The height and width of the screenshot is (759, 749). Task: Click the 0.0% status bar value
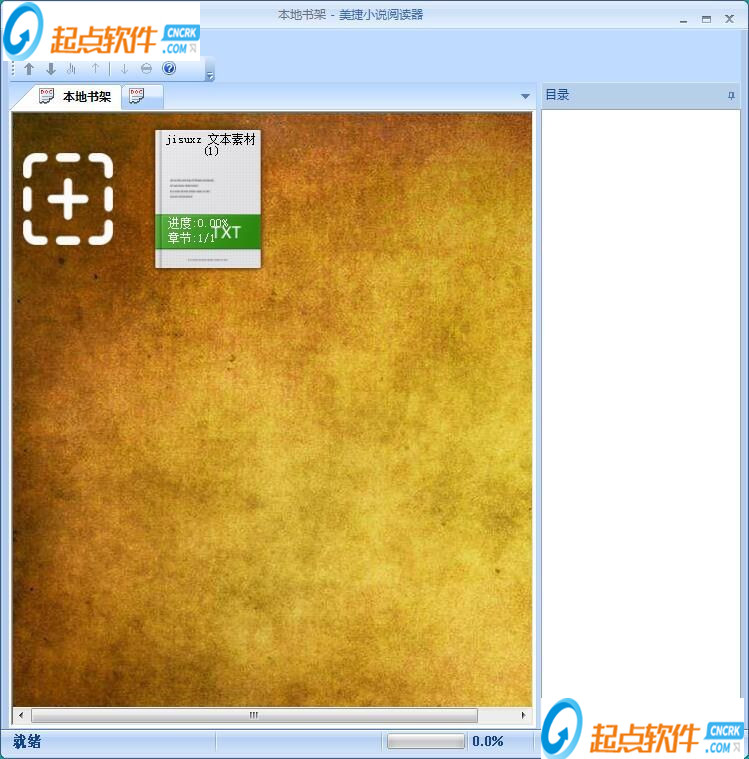[x=488, y=741]
